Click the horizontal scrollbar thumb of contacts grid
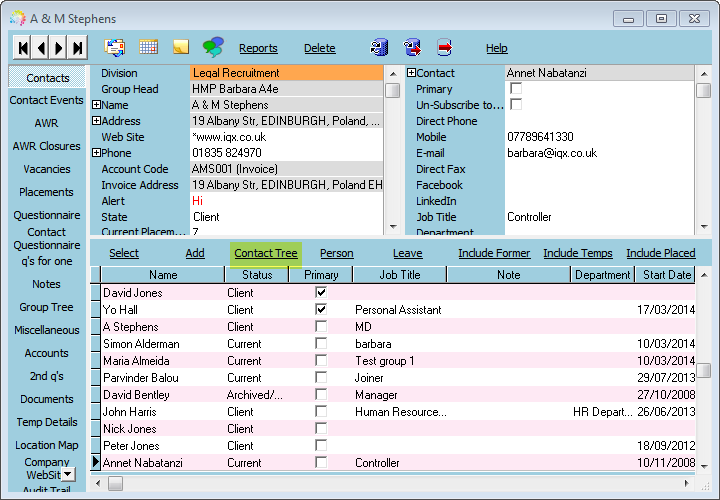Screen dimensions: 720x500 (115, 483)
